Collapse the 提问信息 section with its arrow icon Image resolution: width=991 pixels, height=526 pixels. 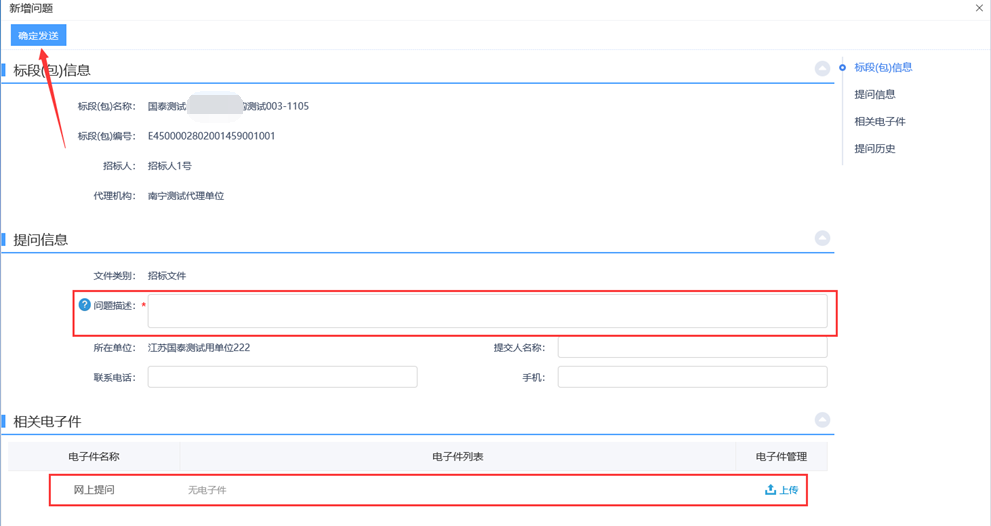pos(822,238)
